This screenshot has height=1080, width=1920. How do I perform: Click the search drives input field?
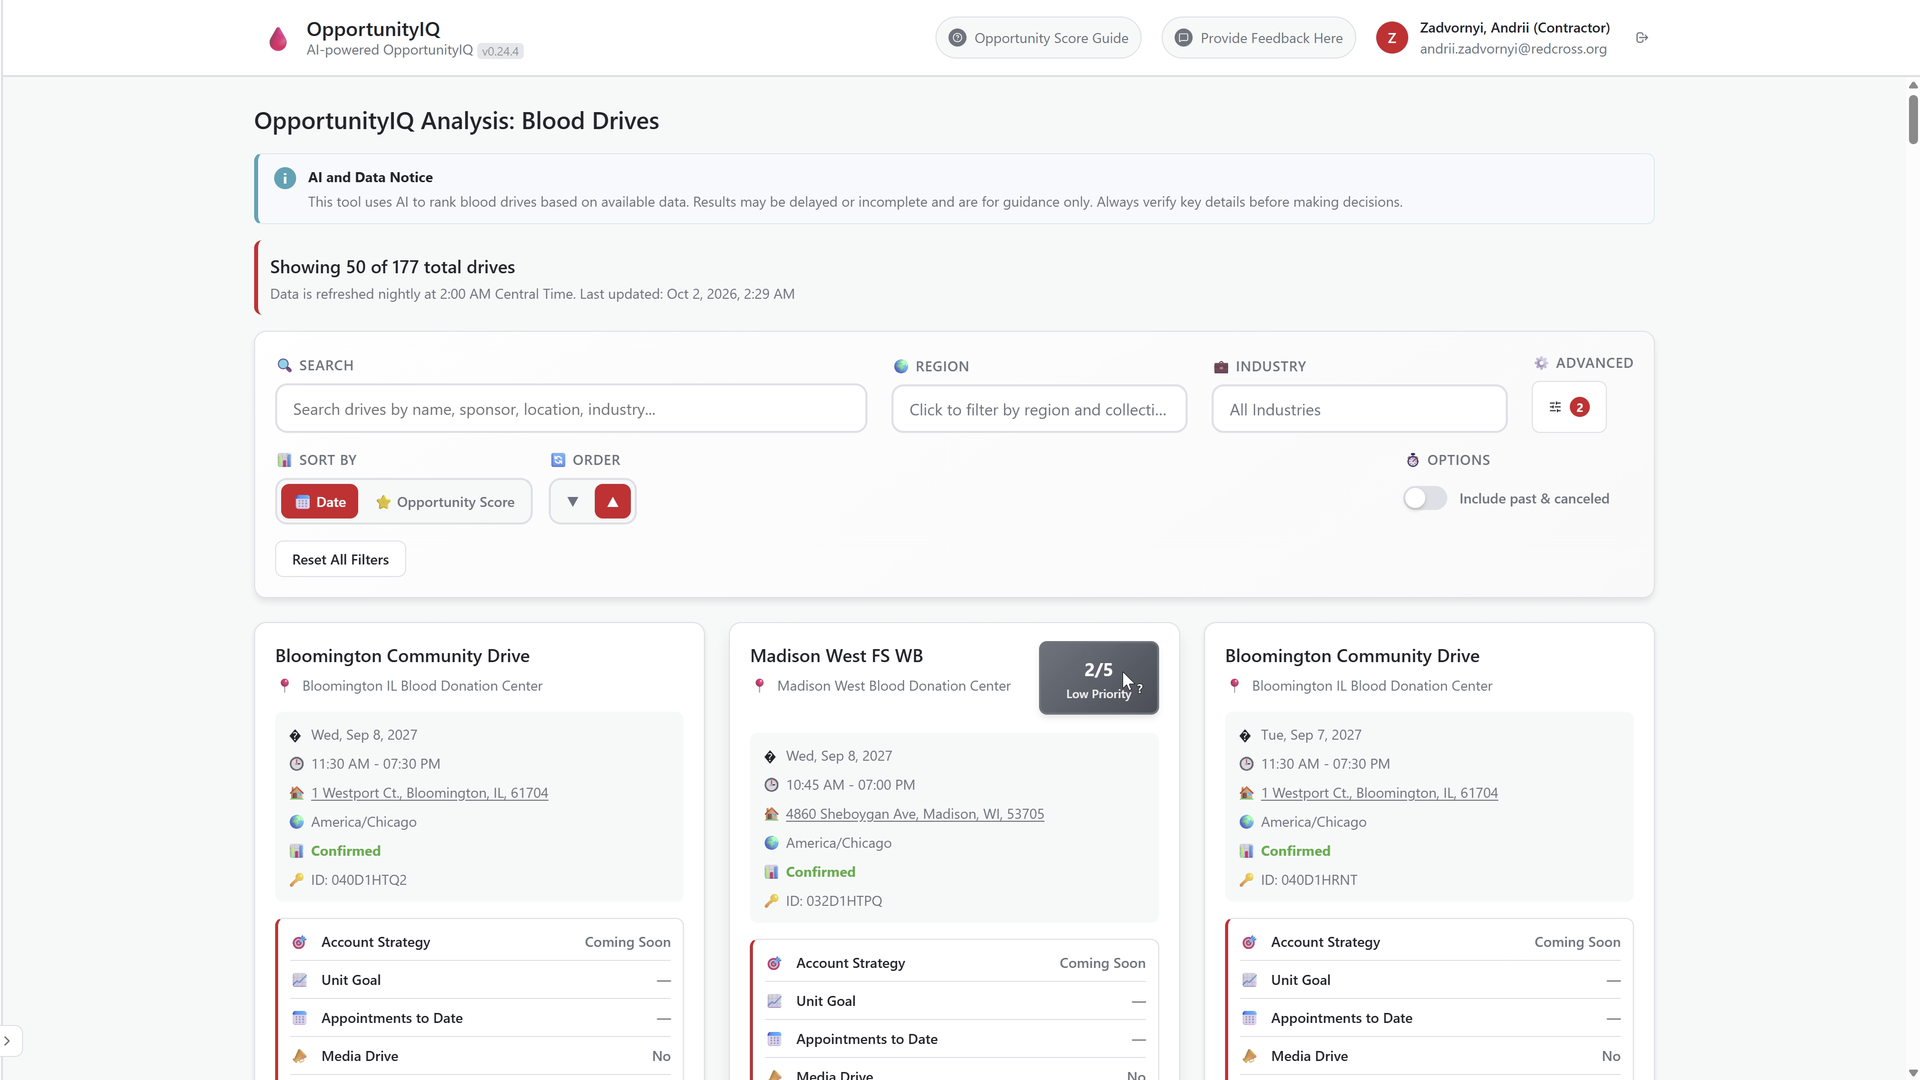point(571,409)
